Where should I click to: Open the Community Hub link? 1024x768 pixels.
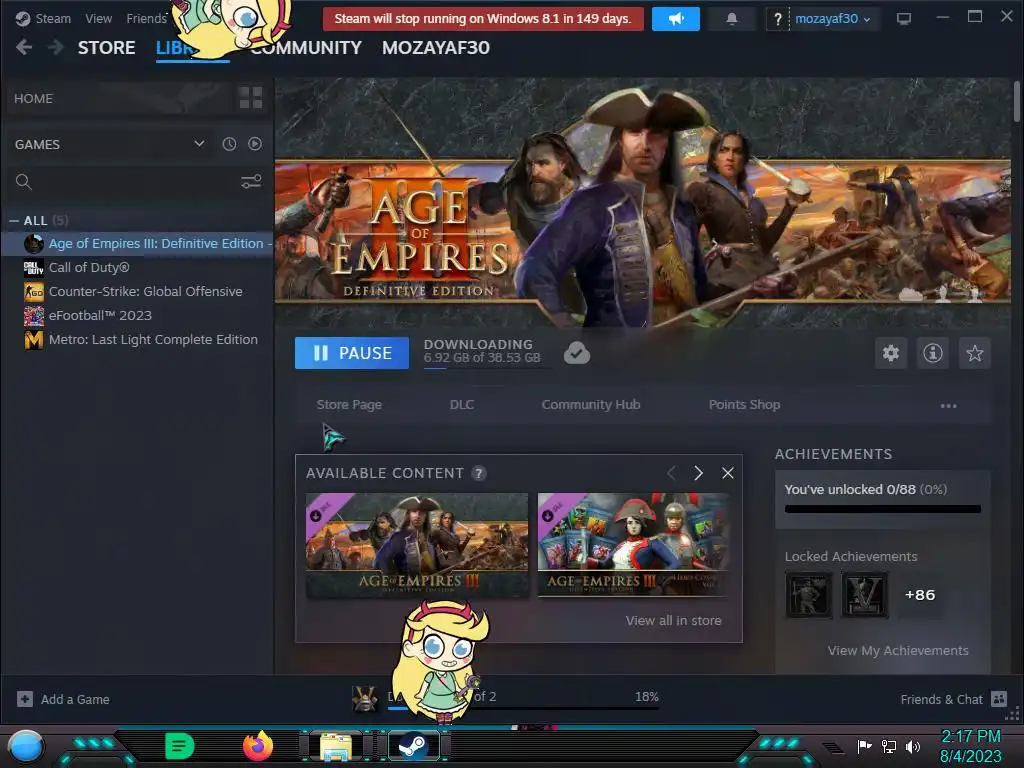tap(591, 404)
